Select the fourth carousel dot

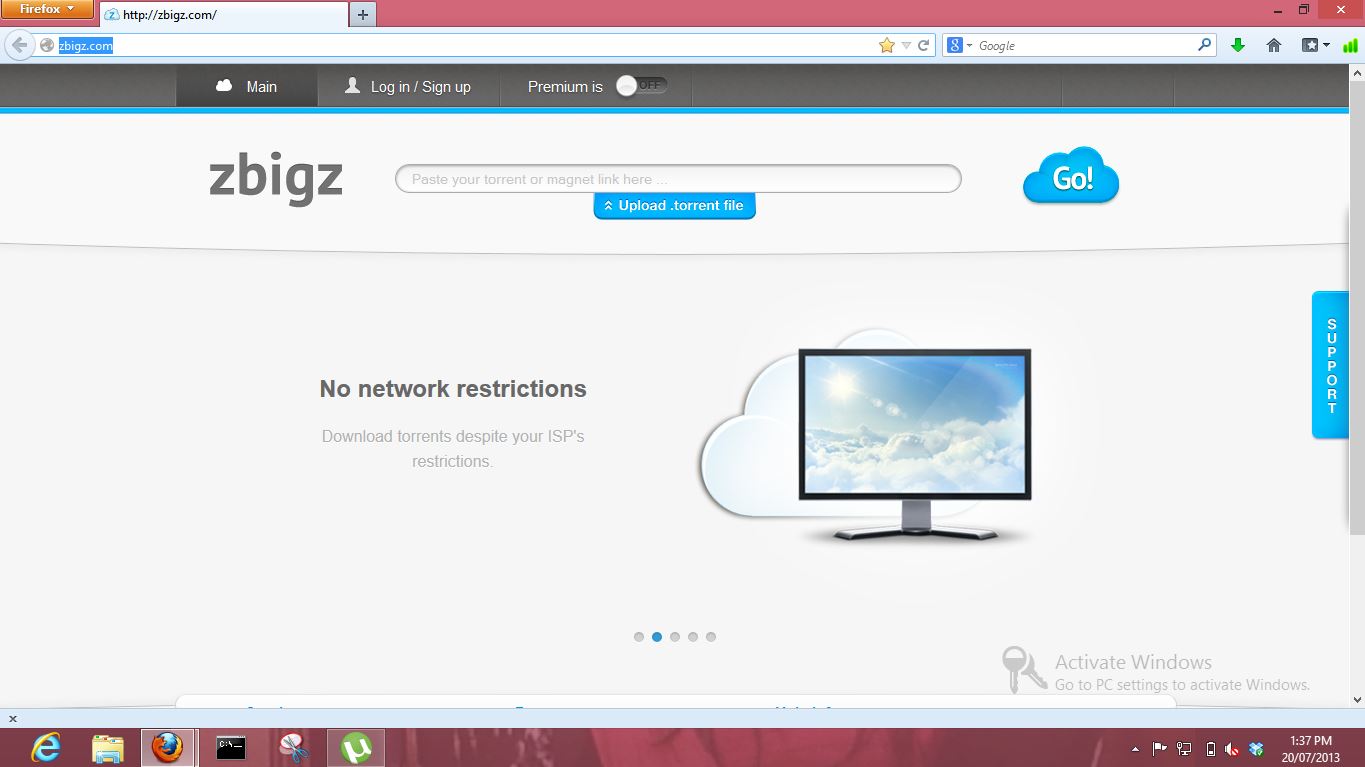click(x=693, y=637)
